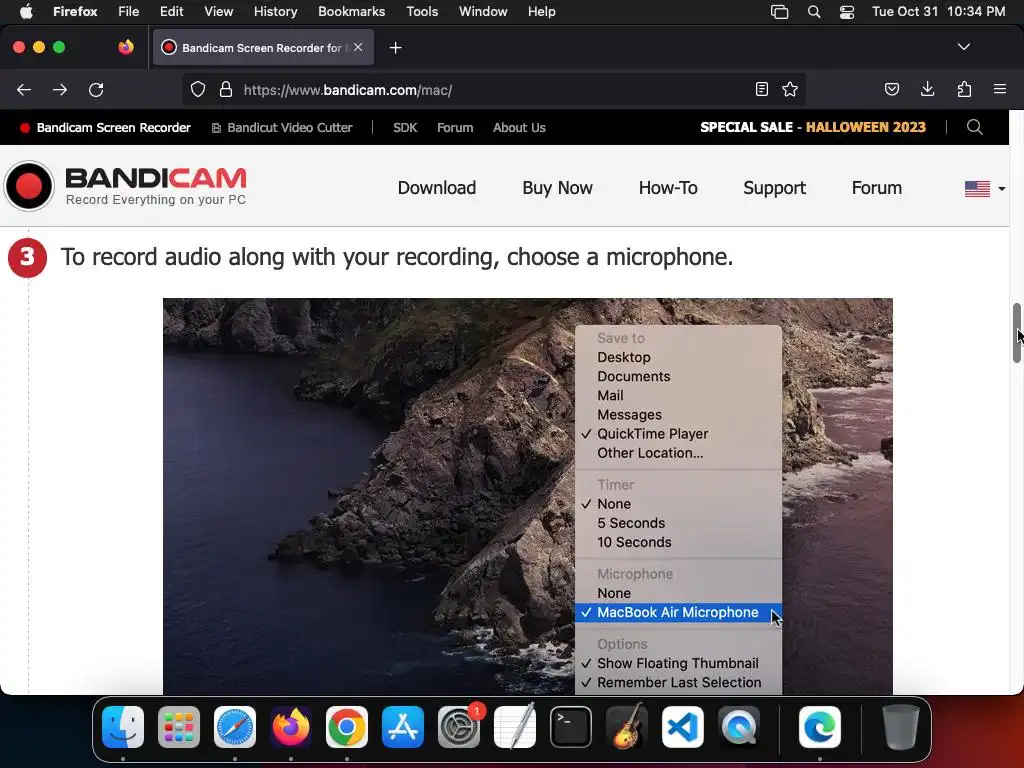Viewport: 1024px width, 768px height.
Task: Open the Firefox downloads panel
Action: (x=927, y=89)
